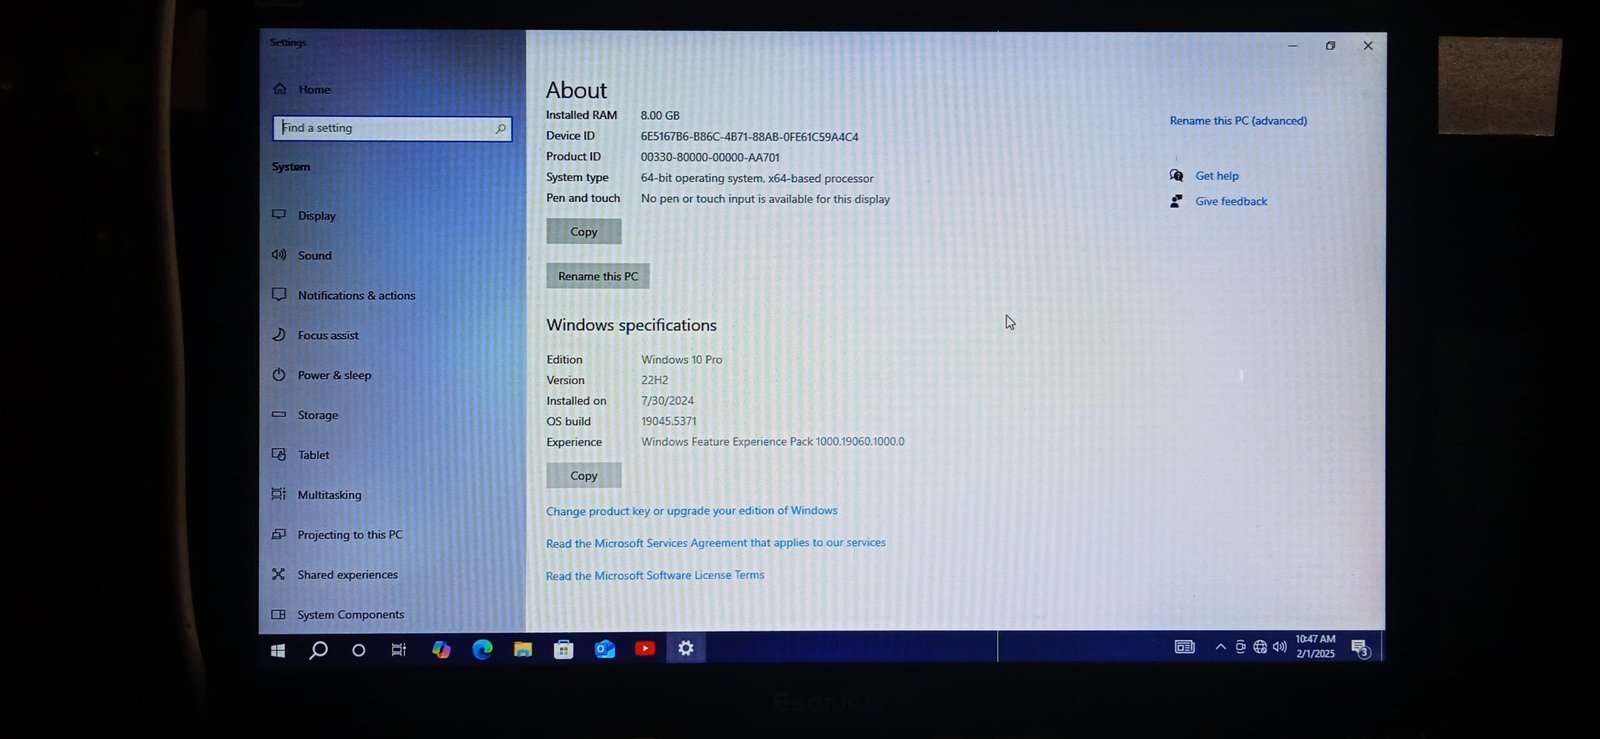Click the Rename this PC button
1600x739 pixels.
pyautogui.click(x=598, y=276)
